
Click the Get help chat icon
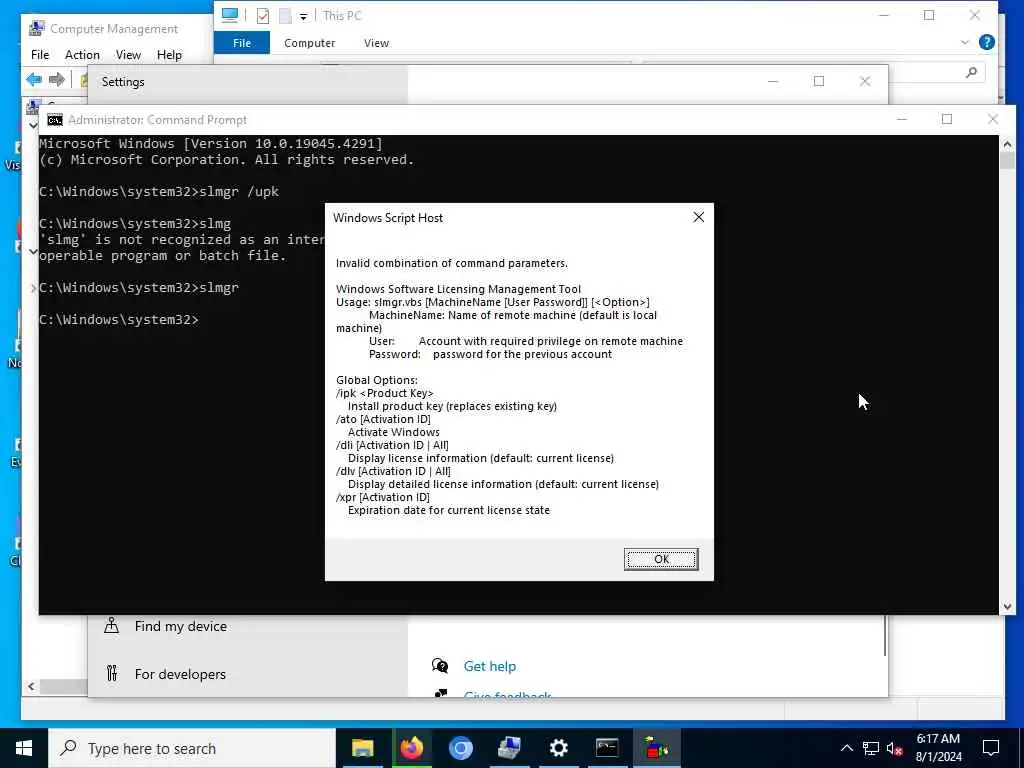tap(440, 665)
